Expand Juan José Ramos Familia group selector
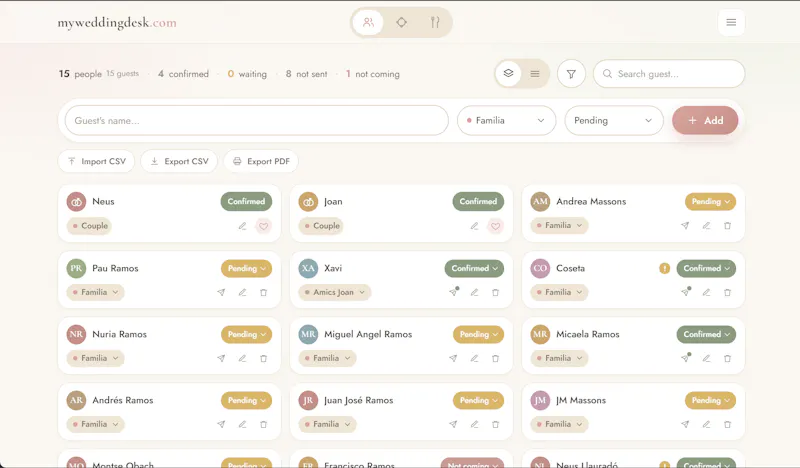 328,424
